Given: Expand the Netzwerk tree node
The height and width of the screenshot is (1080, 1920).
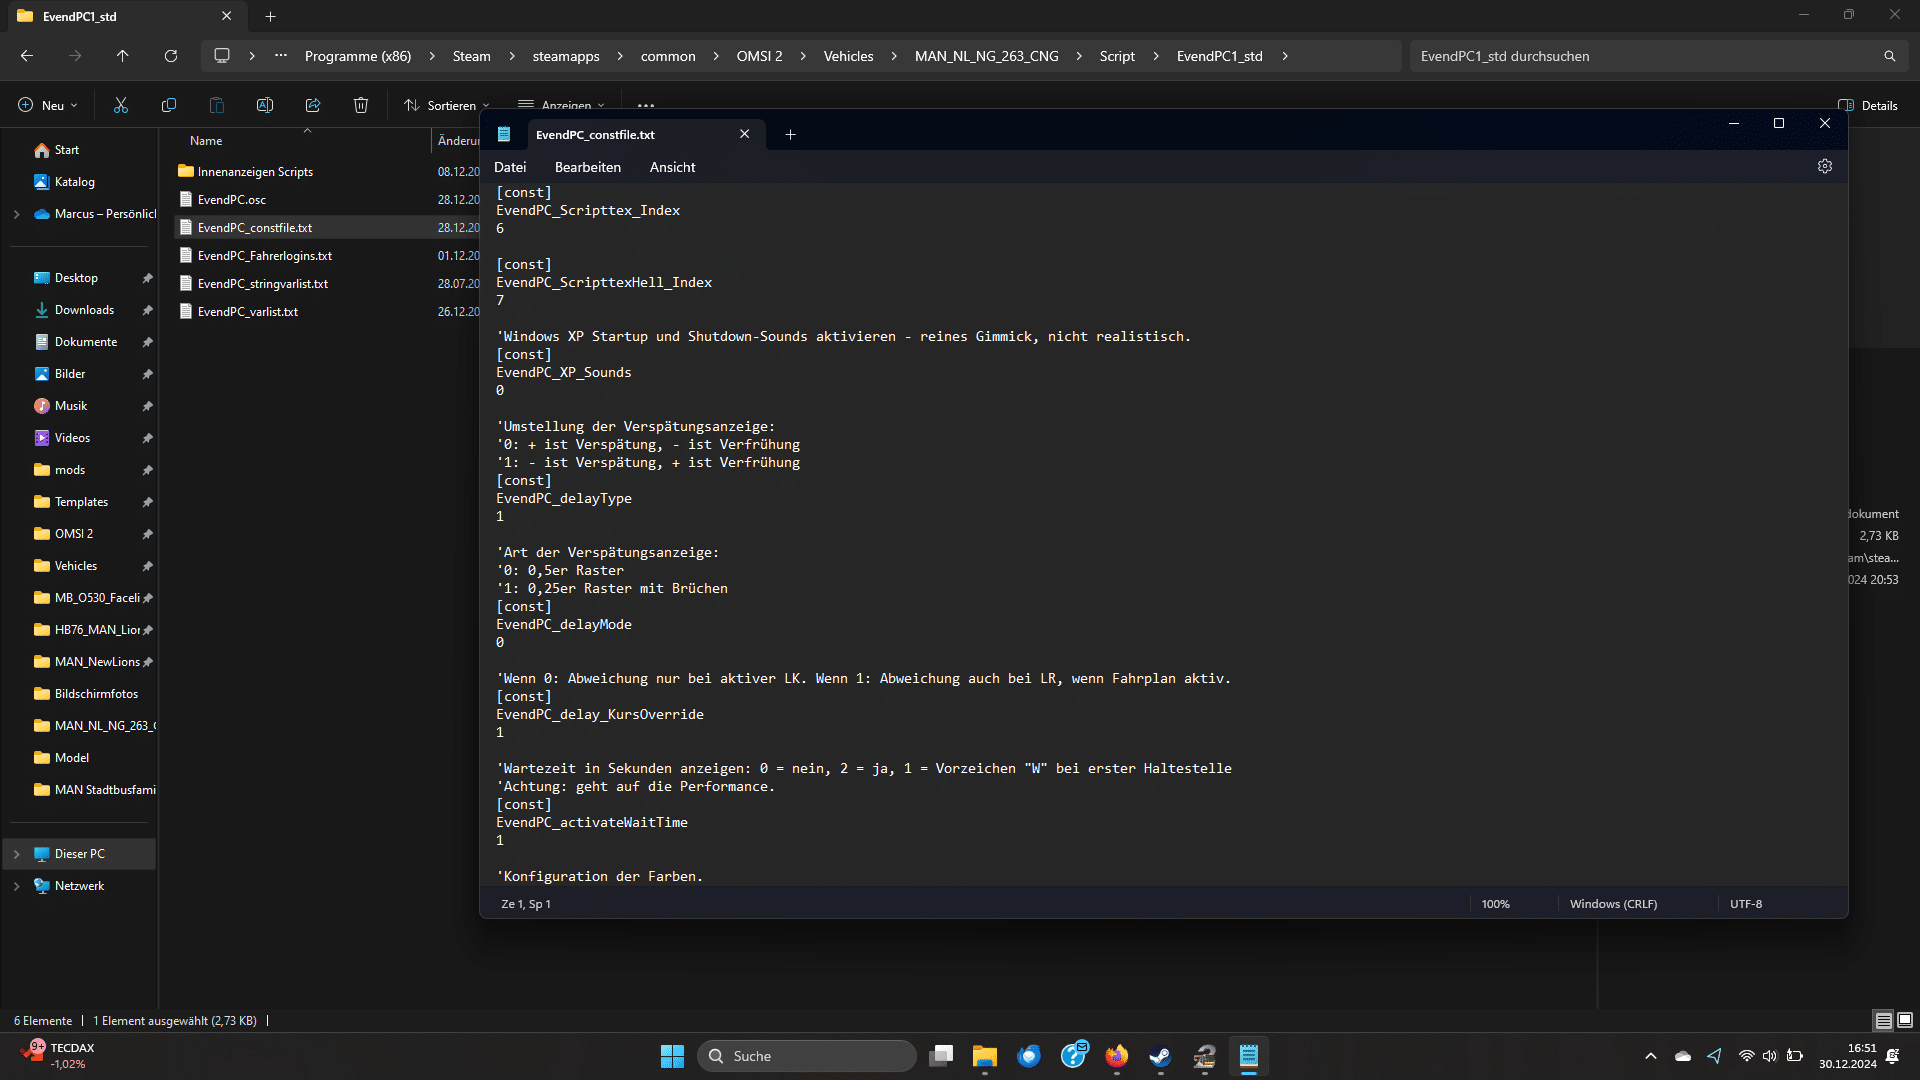Looking at the screenshot, I should tap(16, 886).
